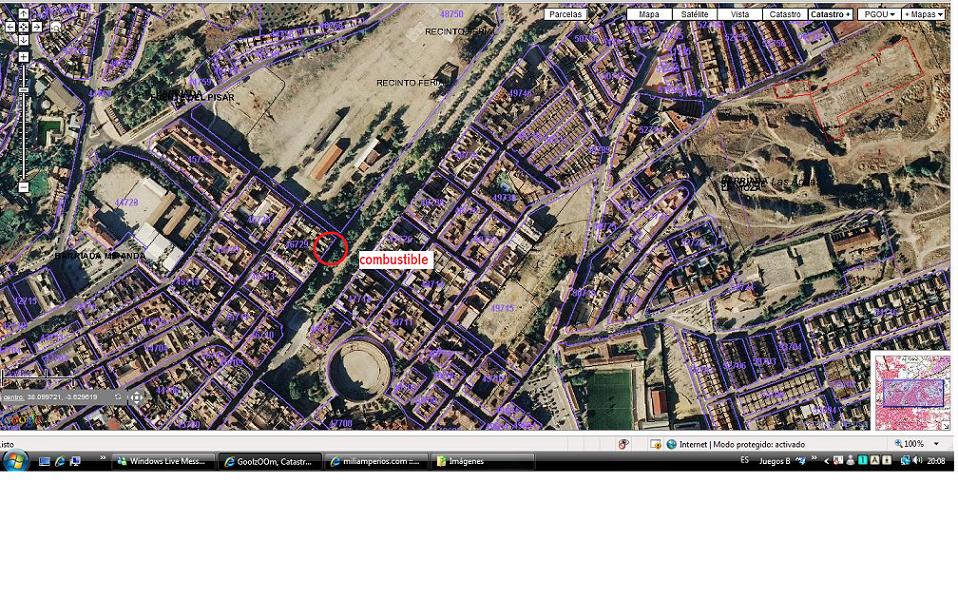Click the center/reset view pan icon

(x=23, y=27)
